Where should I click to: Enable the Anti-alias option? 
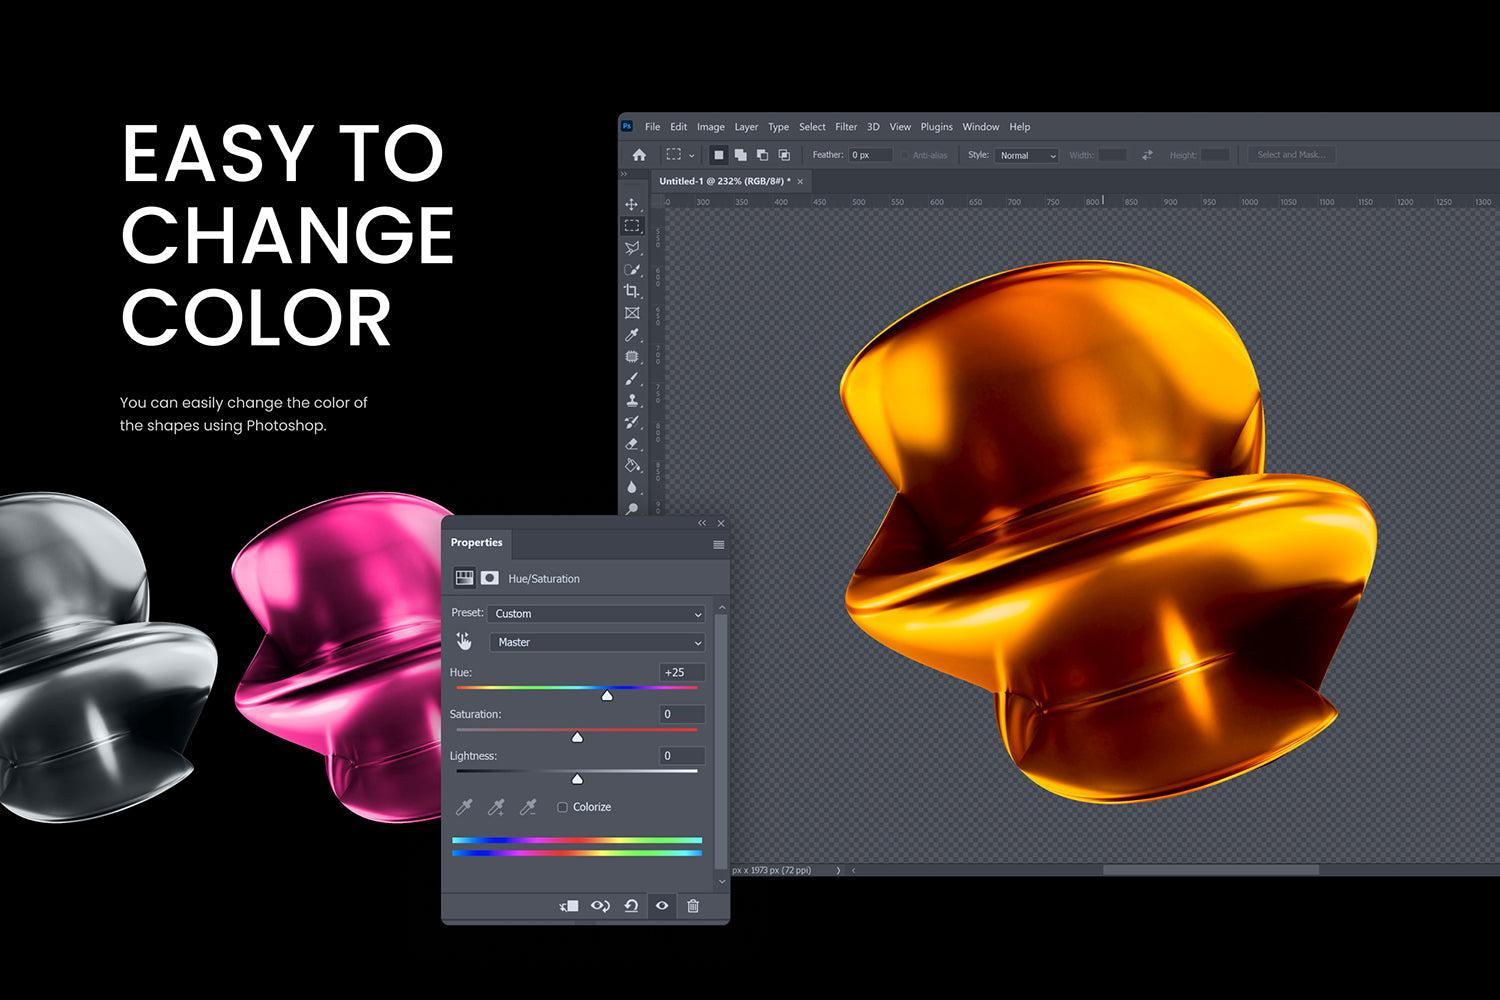903,155
